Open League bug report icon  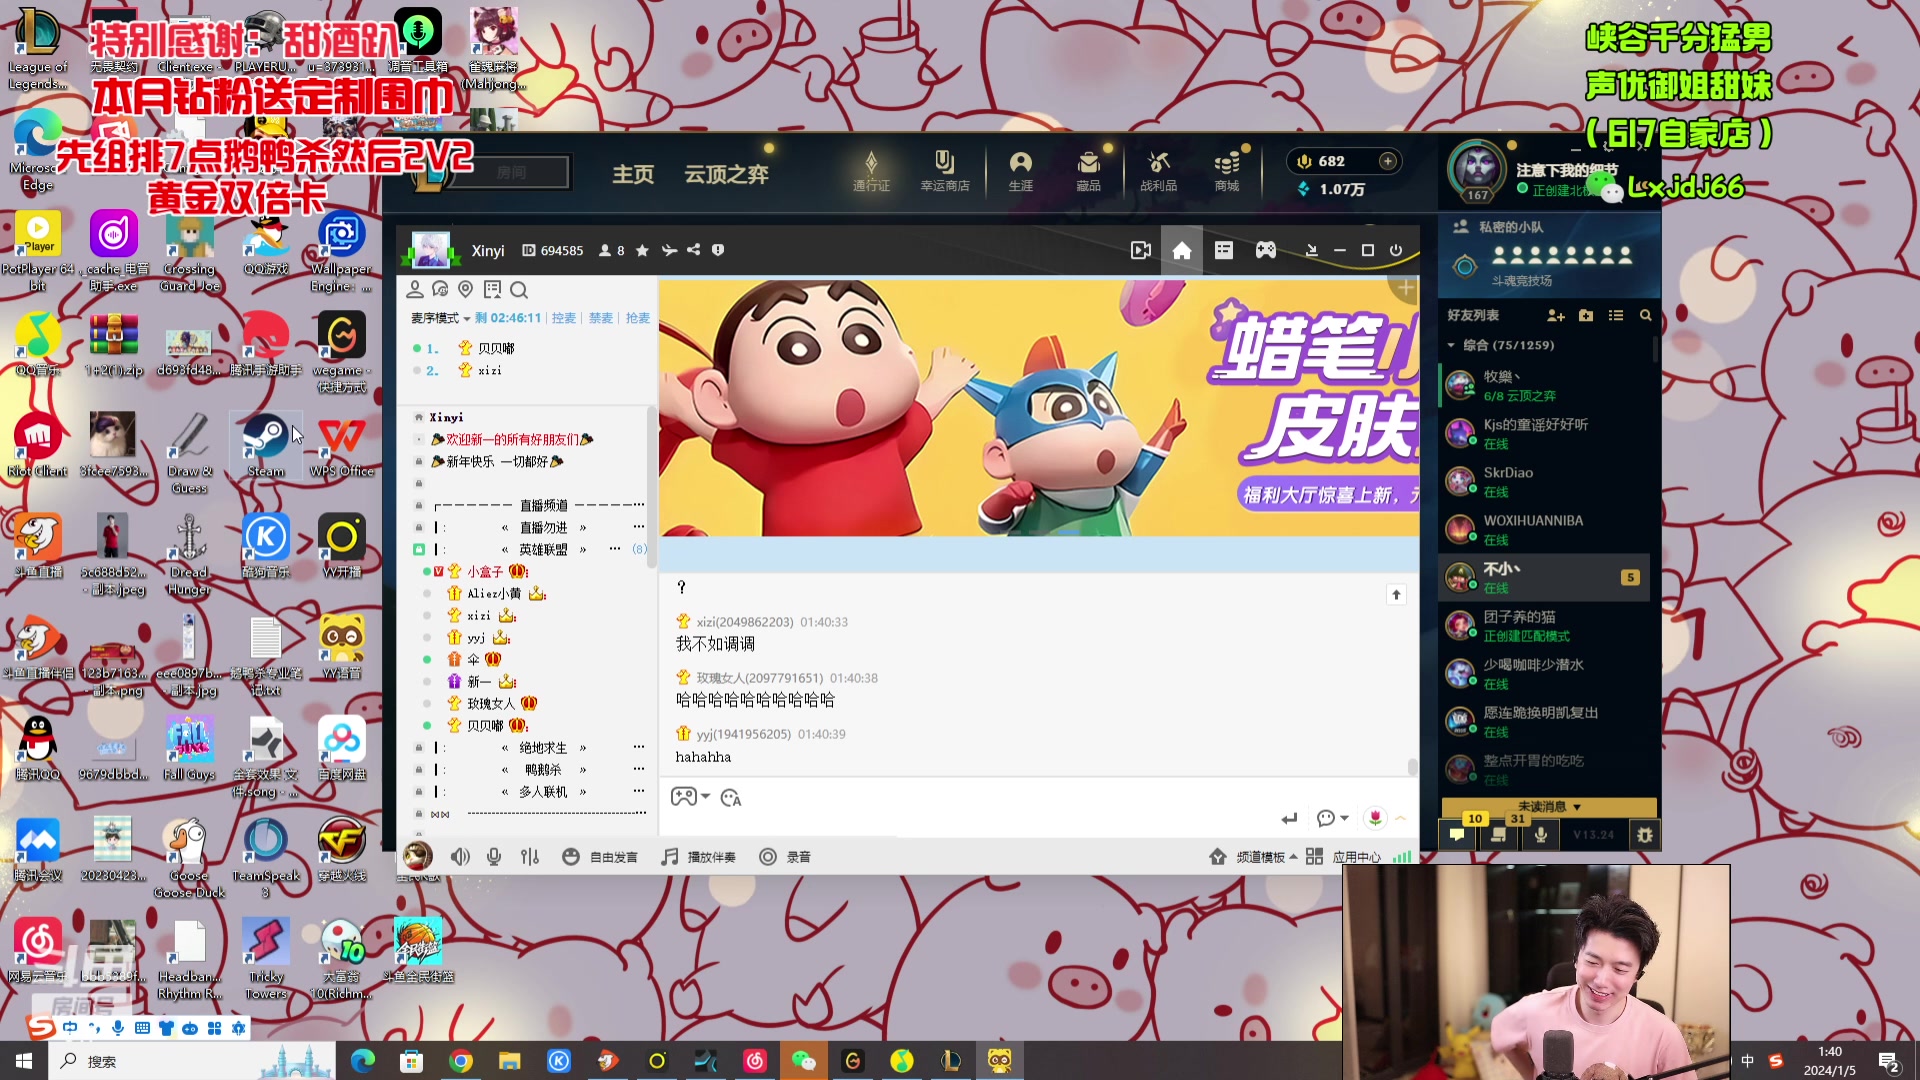tap(1645, 834)
